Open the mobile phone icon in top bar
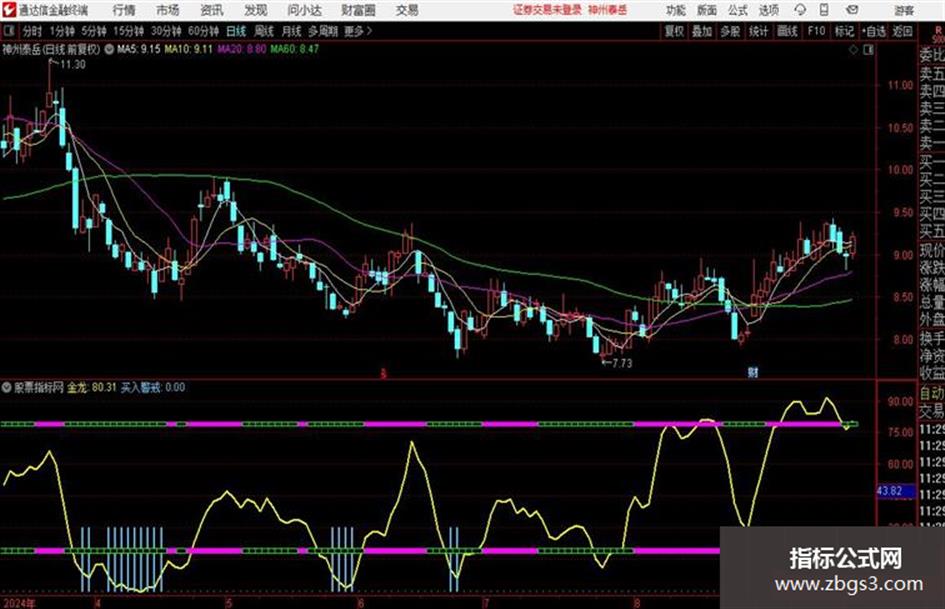The image size is (945, 609). tap(824, 10)
